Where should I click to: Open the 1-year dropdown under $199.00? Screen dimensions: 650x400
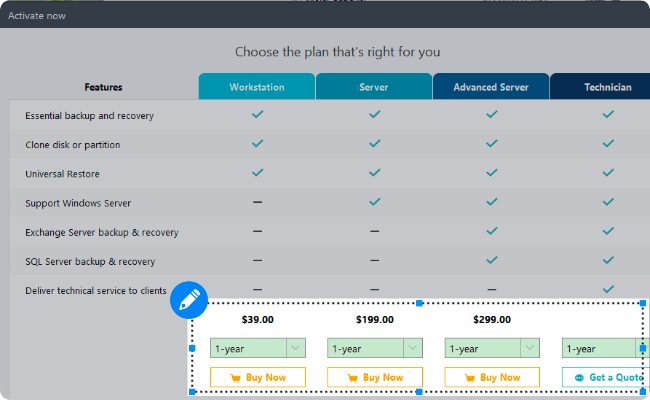[x=413, y=348]
